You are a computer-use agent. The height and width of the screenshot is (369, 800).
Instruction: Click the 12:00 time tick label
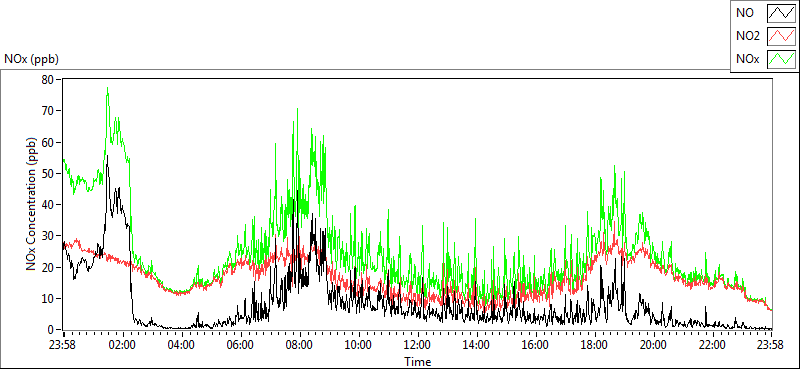(418, 345)
